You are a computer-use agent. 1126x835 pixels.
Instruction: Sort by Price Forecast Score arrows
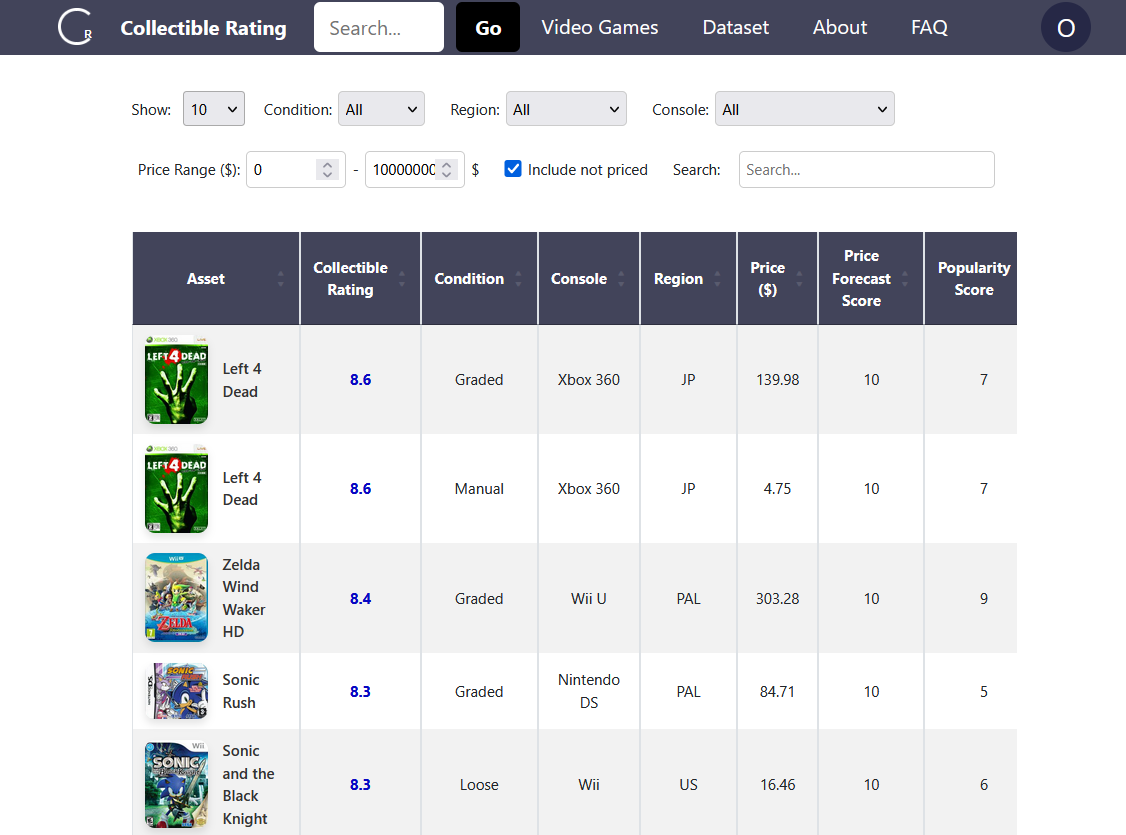[x=905, y=279]
